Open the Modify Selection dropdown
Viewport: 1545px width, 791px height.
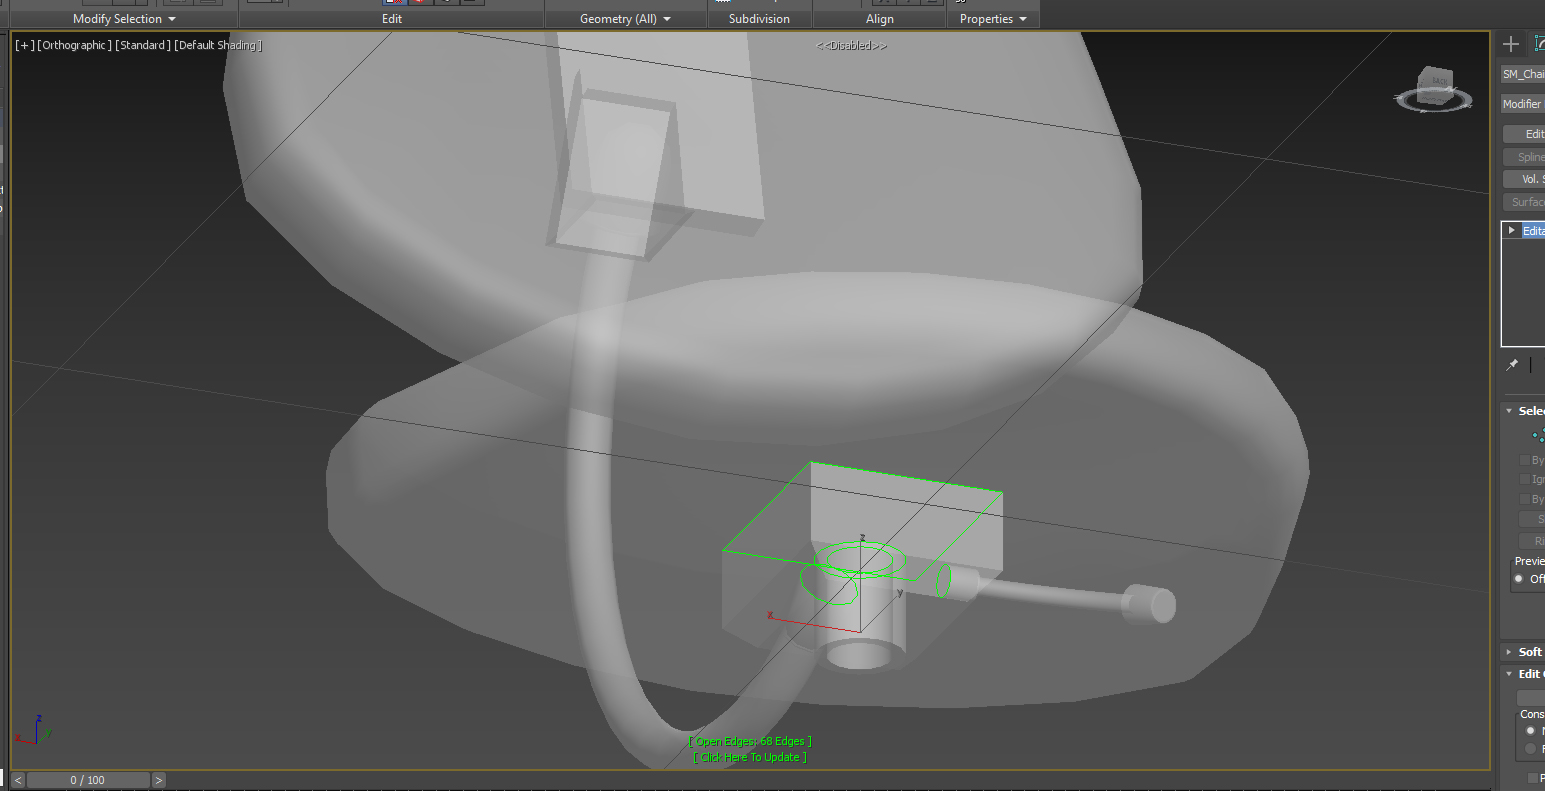click(x=124, y=19)
